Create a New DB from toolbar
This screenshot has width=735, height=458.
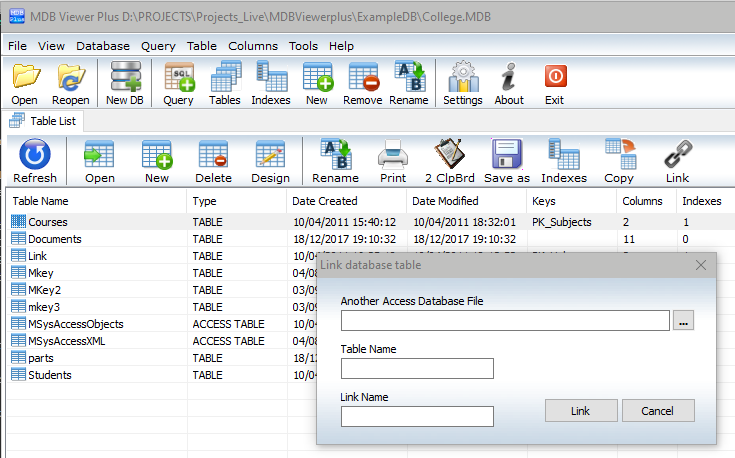(x=125, y=83)
